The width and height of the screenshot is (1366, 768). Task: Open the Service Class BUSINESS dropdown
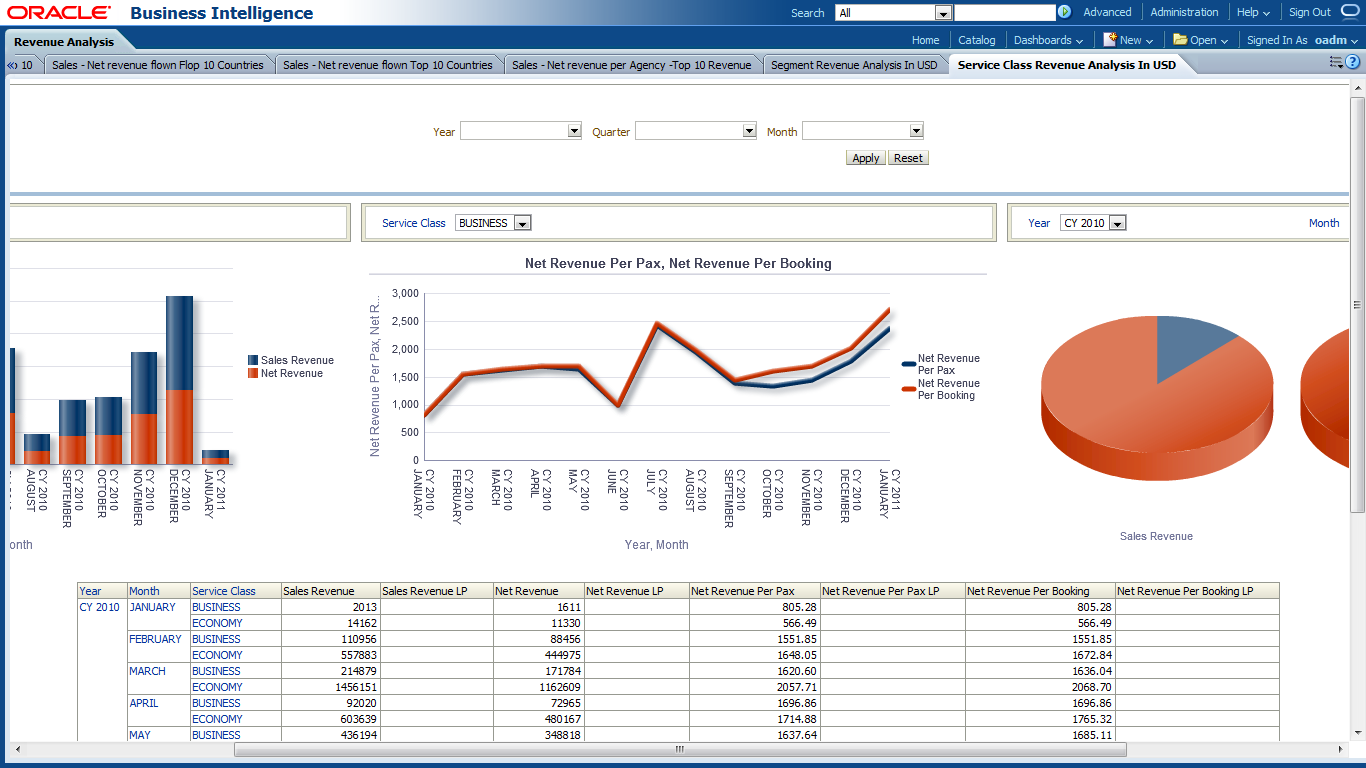(x=522, y=223)
